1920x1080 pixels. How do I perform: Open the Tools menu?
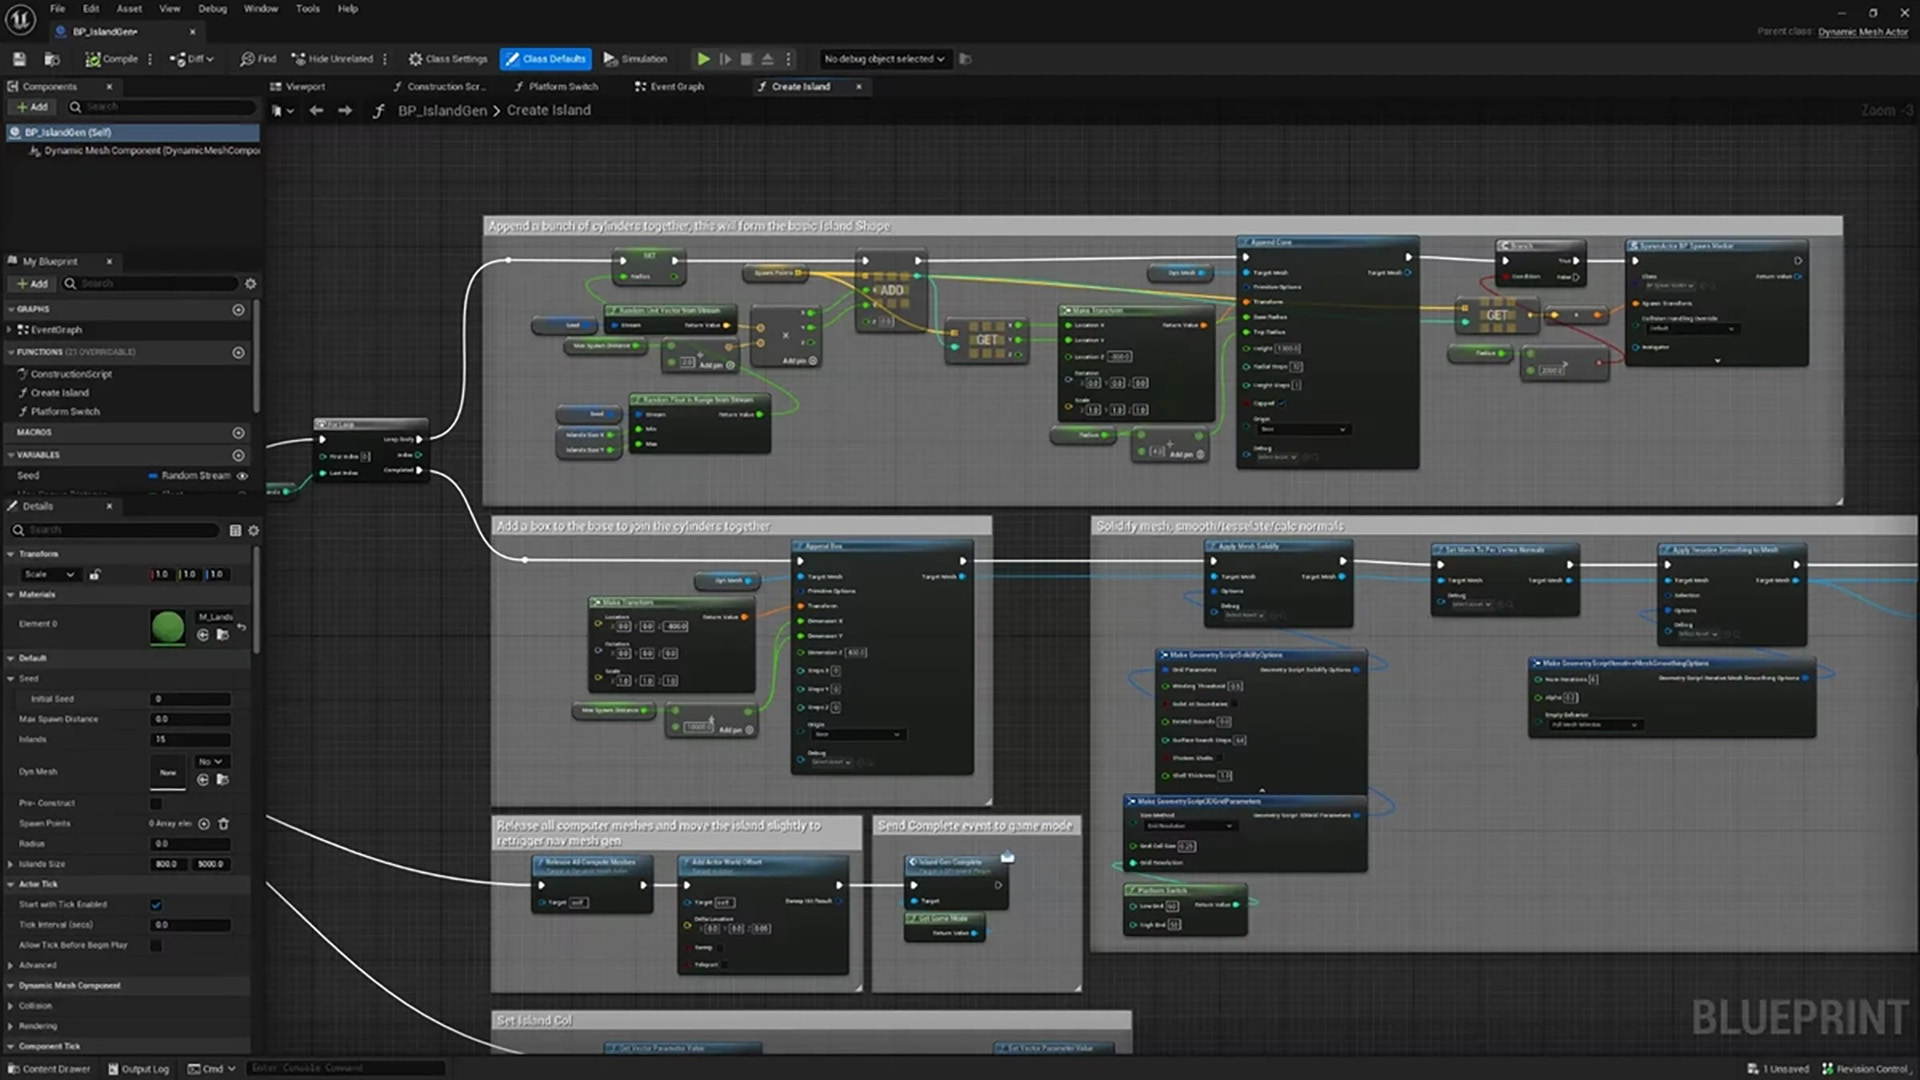coord(307,8)
